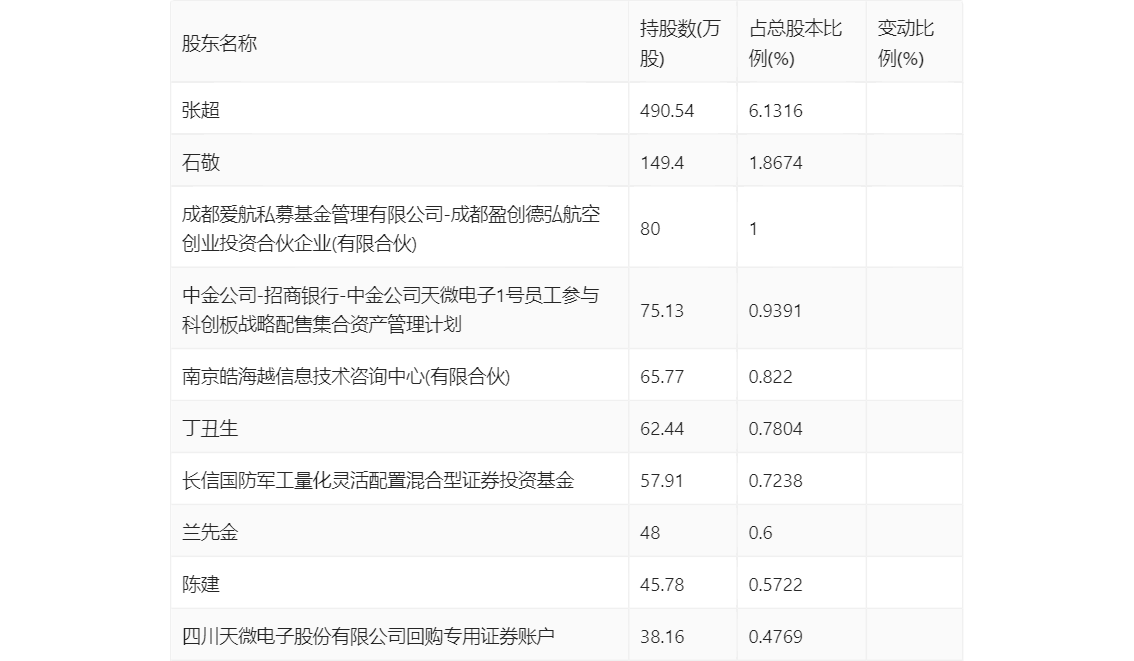Select shareholder name 丁丑生
The height and width of the screenshot is (661, 1134).
point(210,428)
